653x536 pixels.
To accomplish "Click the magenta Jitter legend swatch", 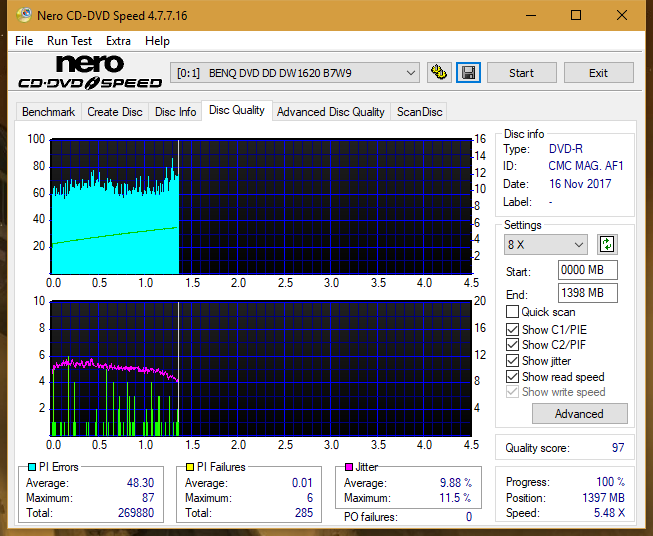I will [349, 467].
